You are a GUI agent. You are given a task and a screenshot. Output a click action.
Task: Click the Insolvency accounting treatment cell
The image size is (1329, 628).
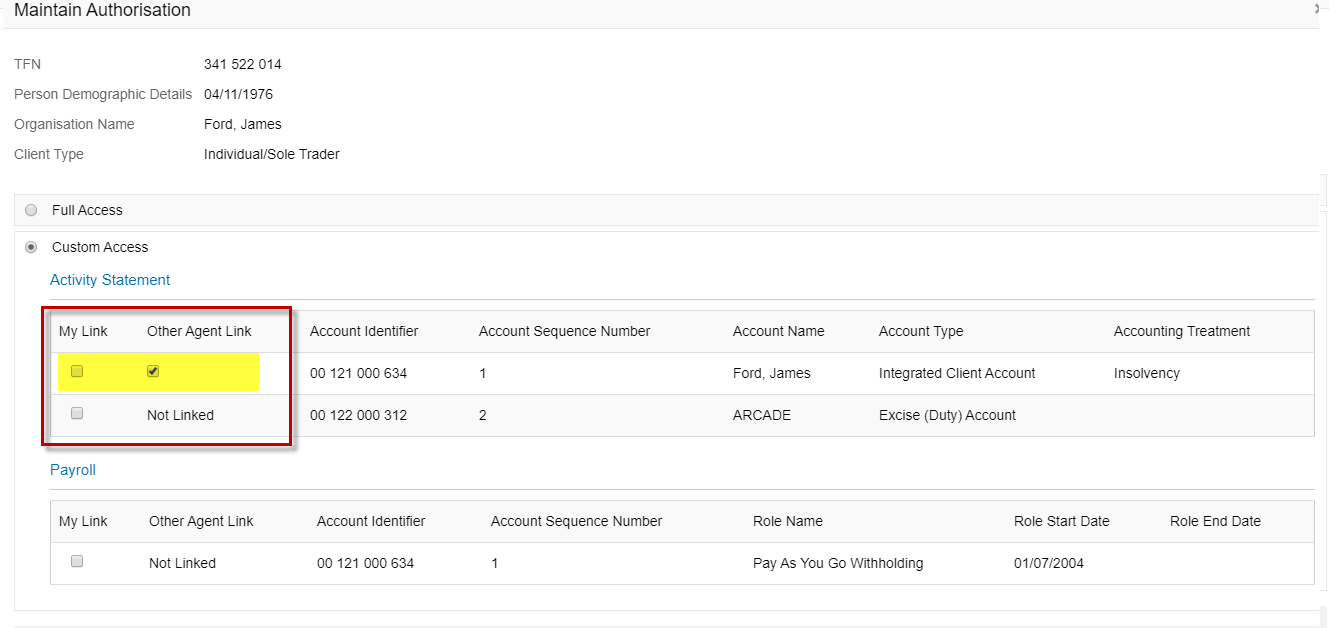(1146, 373)
